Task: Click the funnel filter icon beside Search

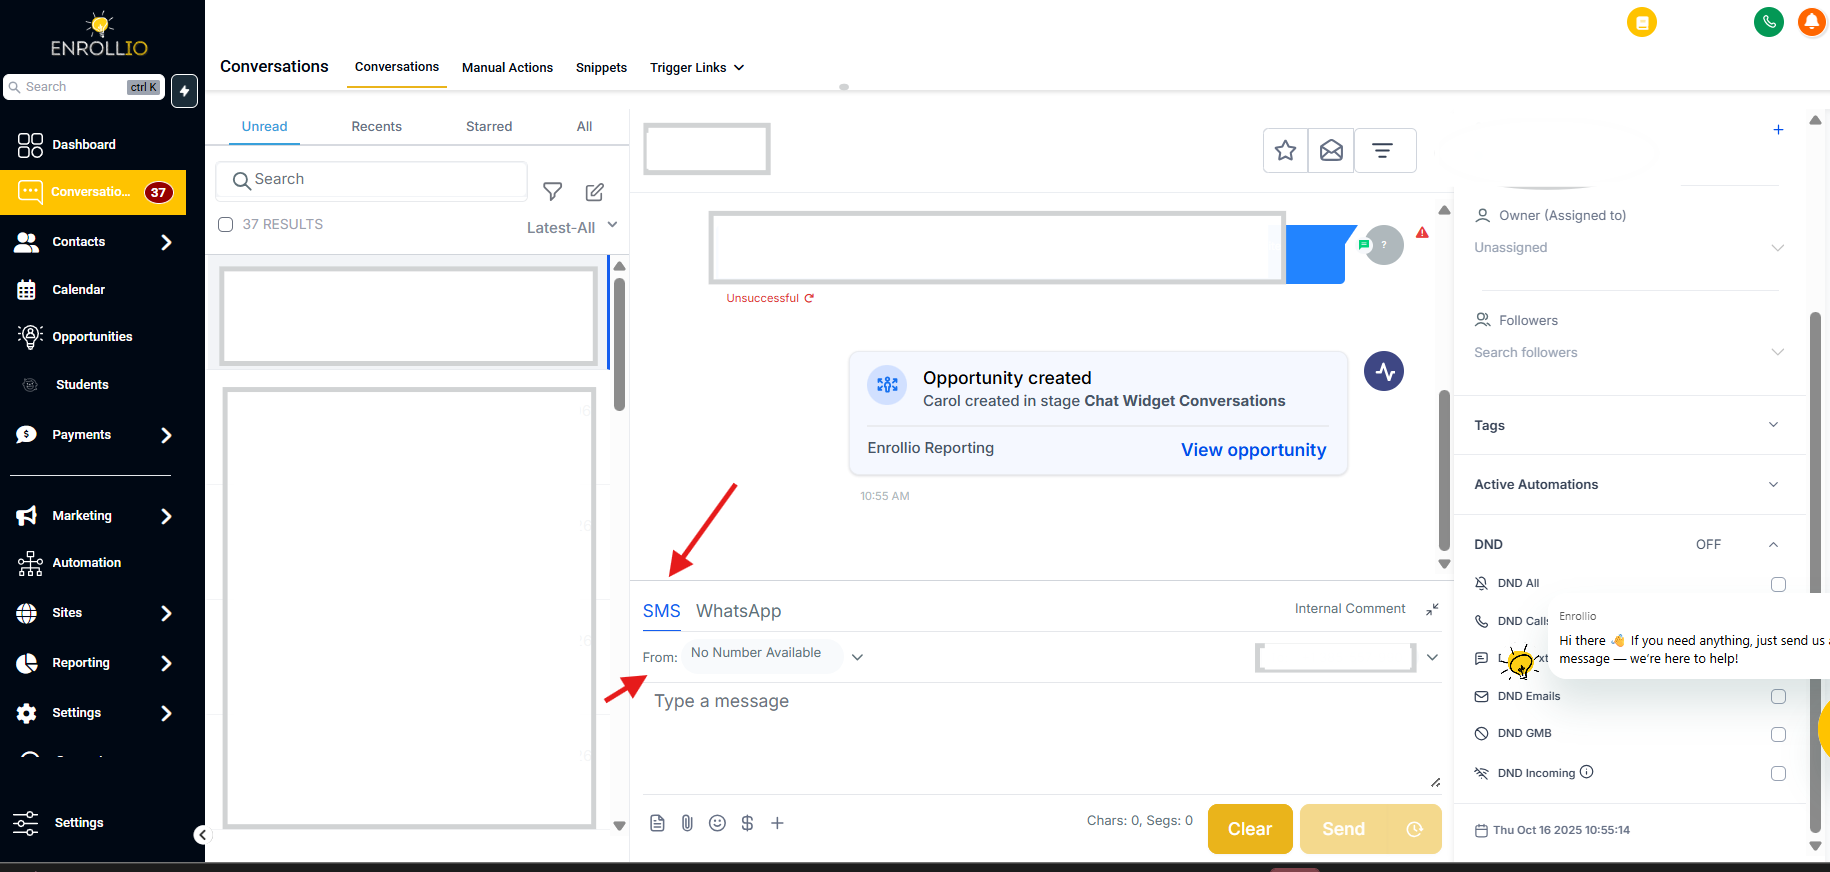Action: pos(552,191)
